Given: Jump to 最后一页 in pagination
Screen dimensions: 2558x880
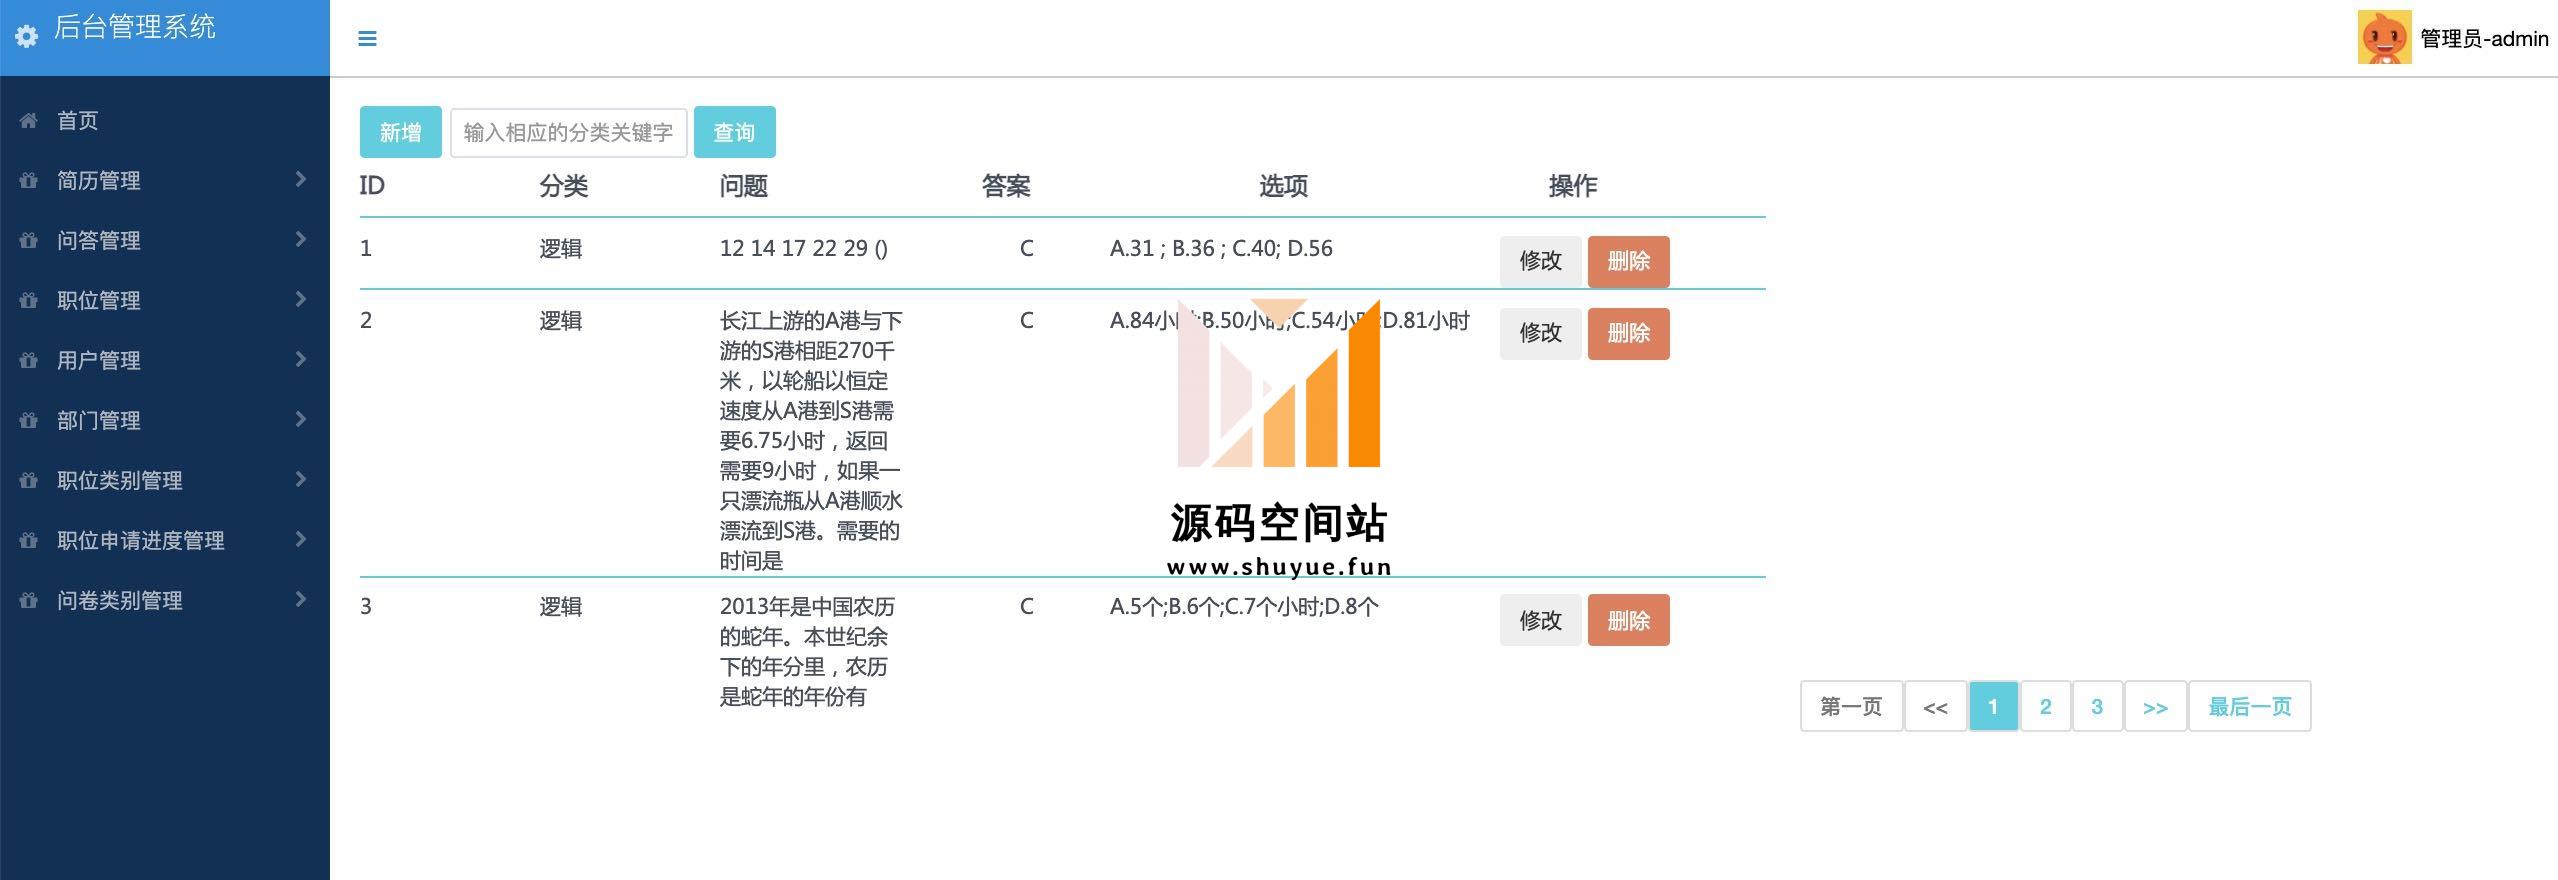Looking at the screenshot, I should pyautogui.click(x=2249, y=707).
